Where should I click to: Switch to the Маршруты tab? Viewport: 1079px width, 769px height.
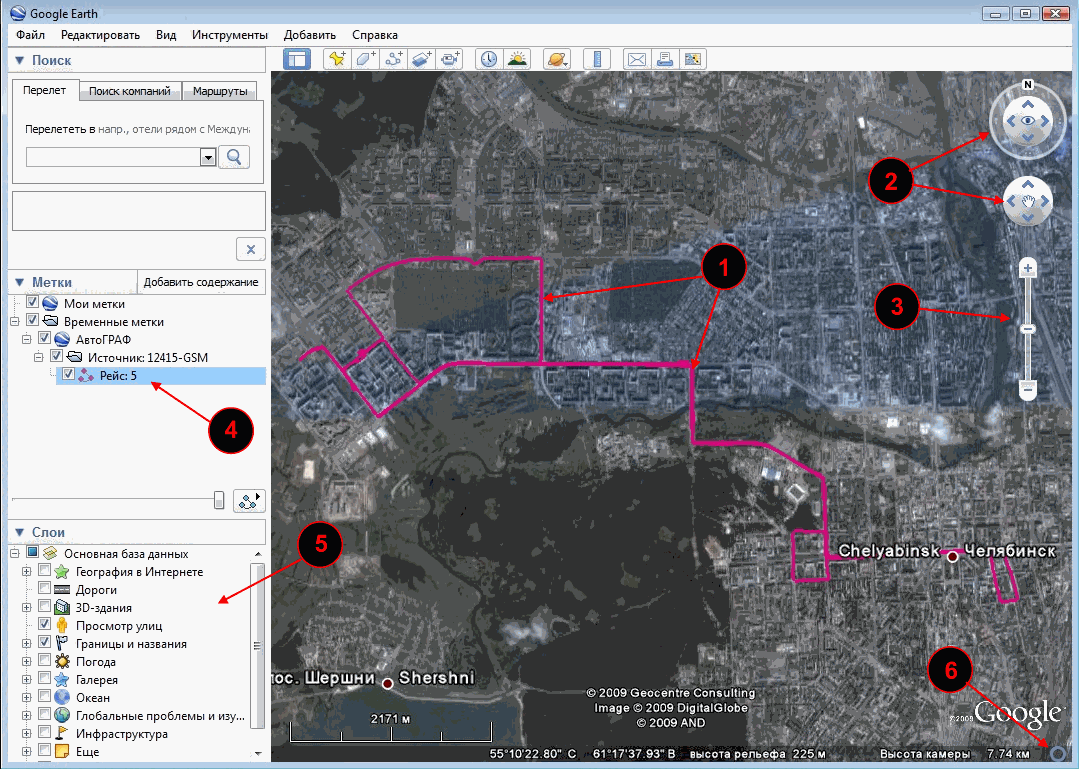point(220,91)
